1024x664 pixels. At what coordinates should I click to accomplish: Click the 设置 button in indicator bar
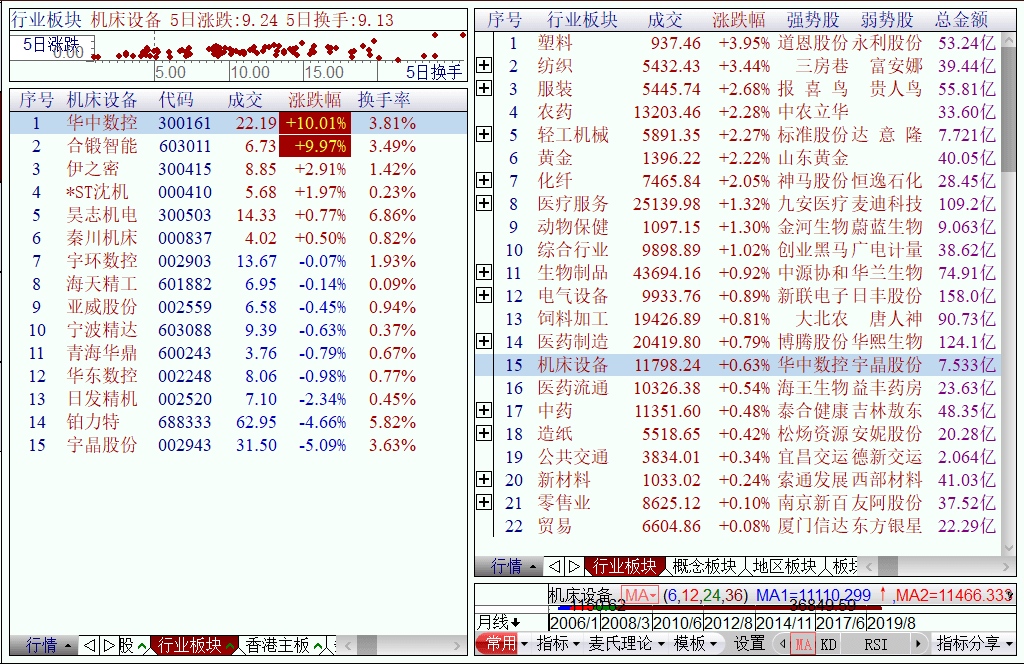[x=749, y=644]
